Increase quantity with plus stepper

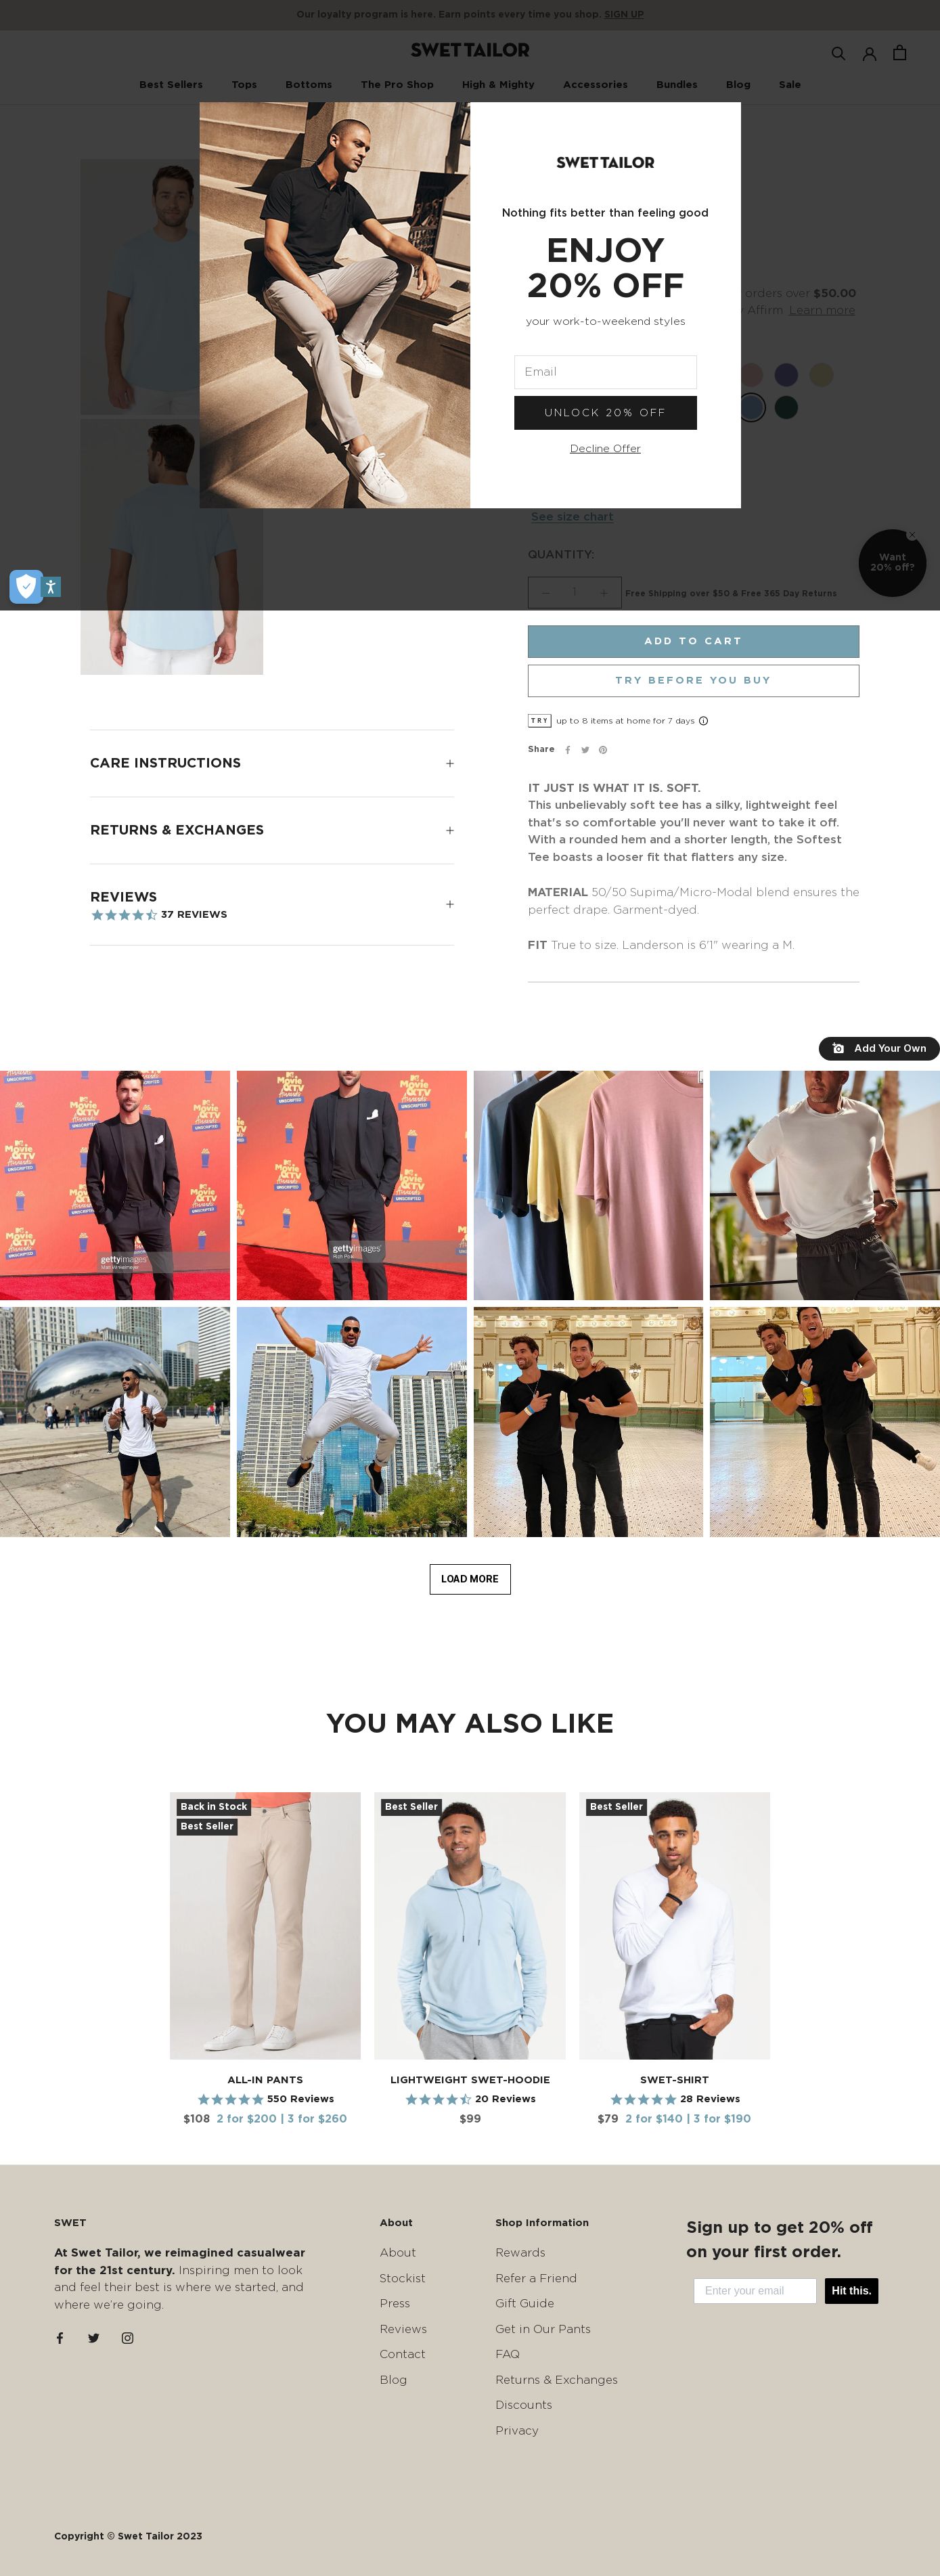[x=603, y=592]
